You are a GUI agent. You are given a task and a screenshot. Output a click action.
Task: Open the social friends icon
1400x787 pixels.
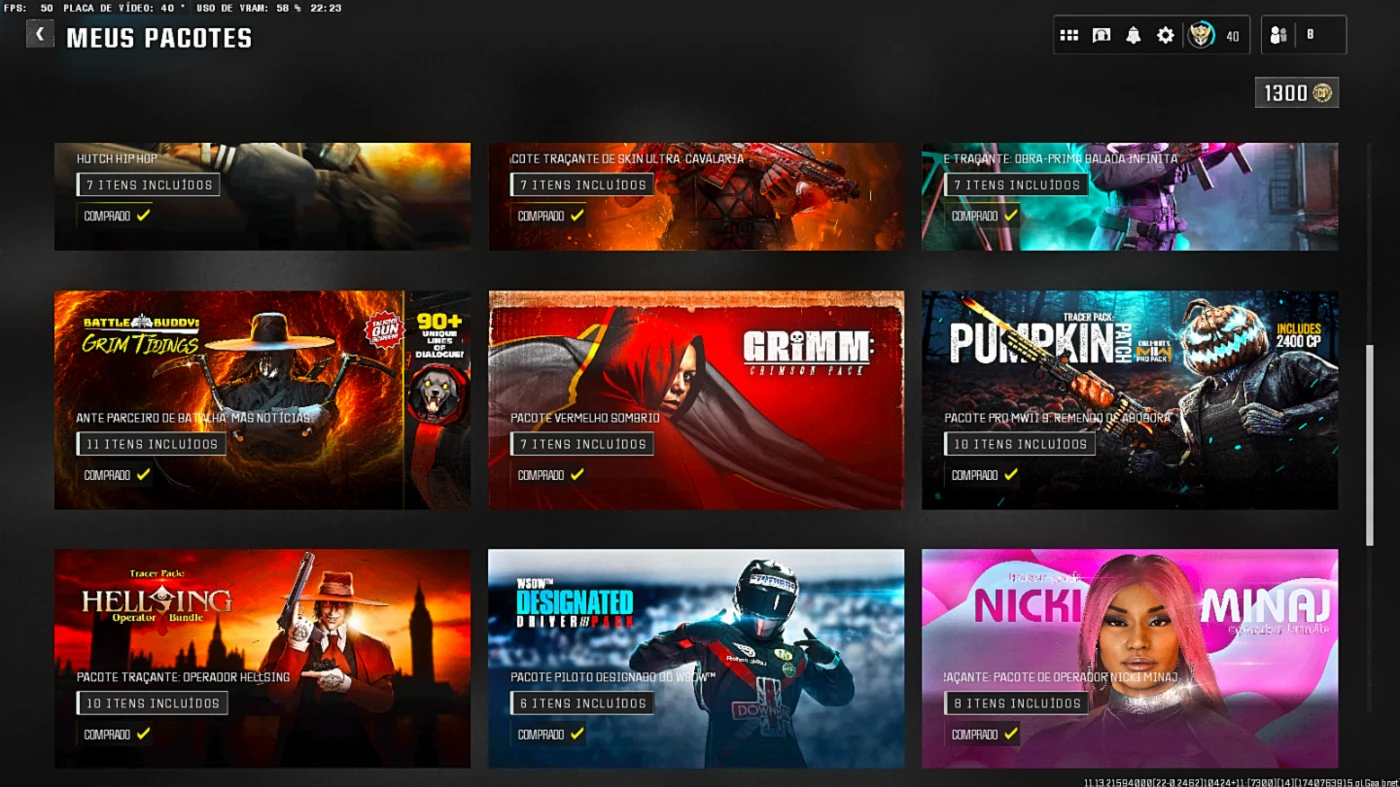coord(1279,35)
